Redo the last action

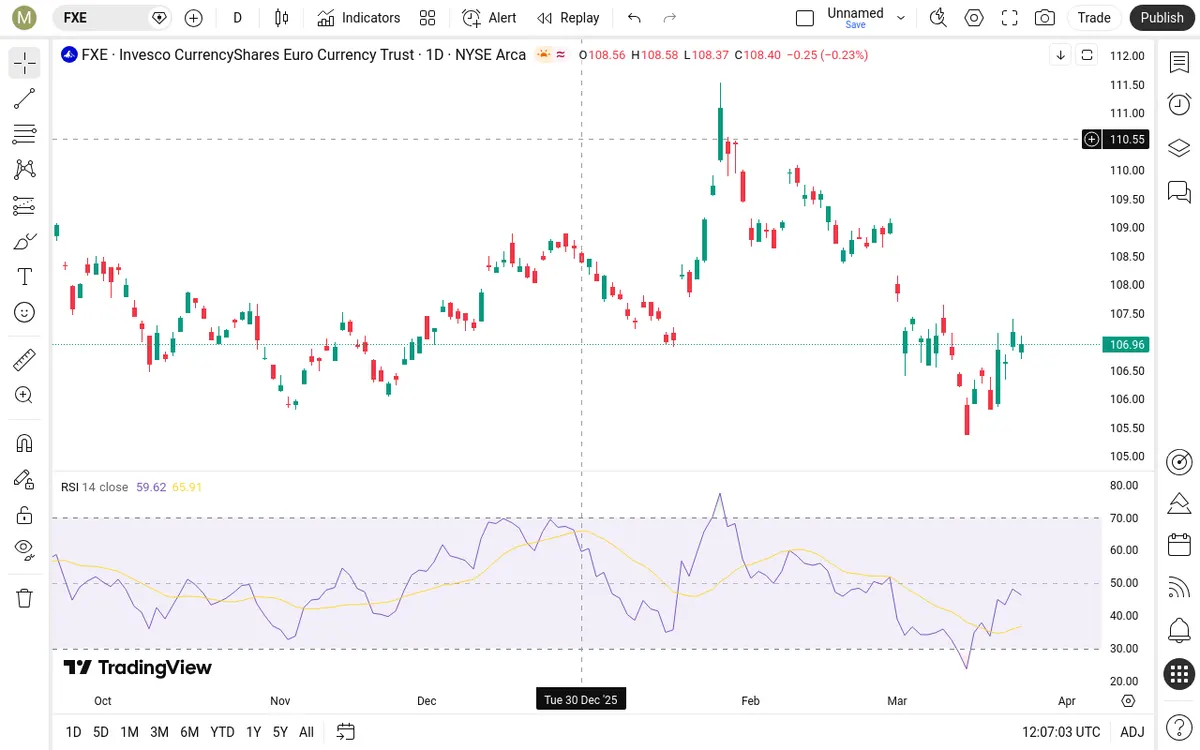pos(670,18)
